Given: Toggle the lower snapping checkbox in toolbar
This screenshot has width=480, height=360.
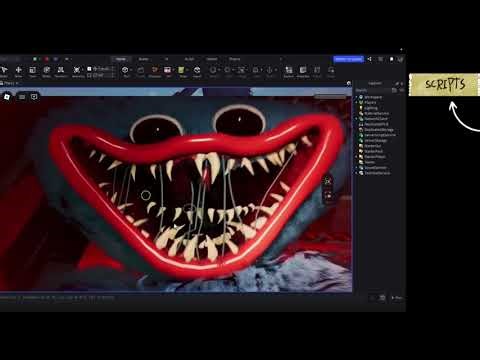Looking at the screenshot, I should tap(89, 75).
